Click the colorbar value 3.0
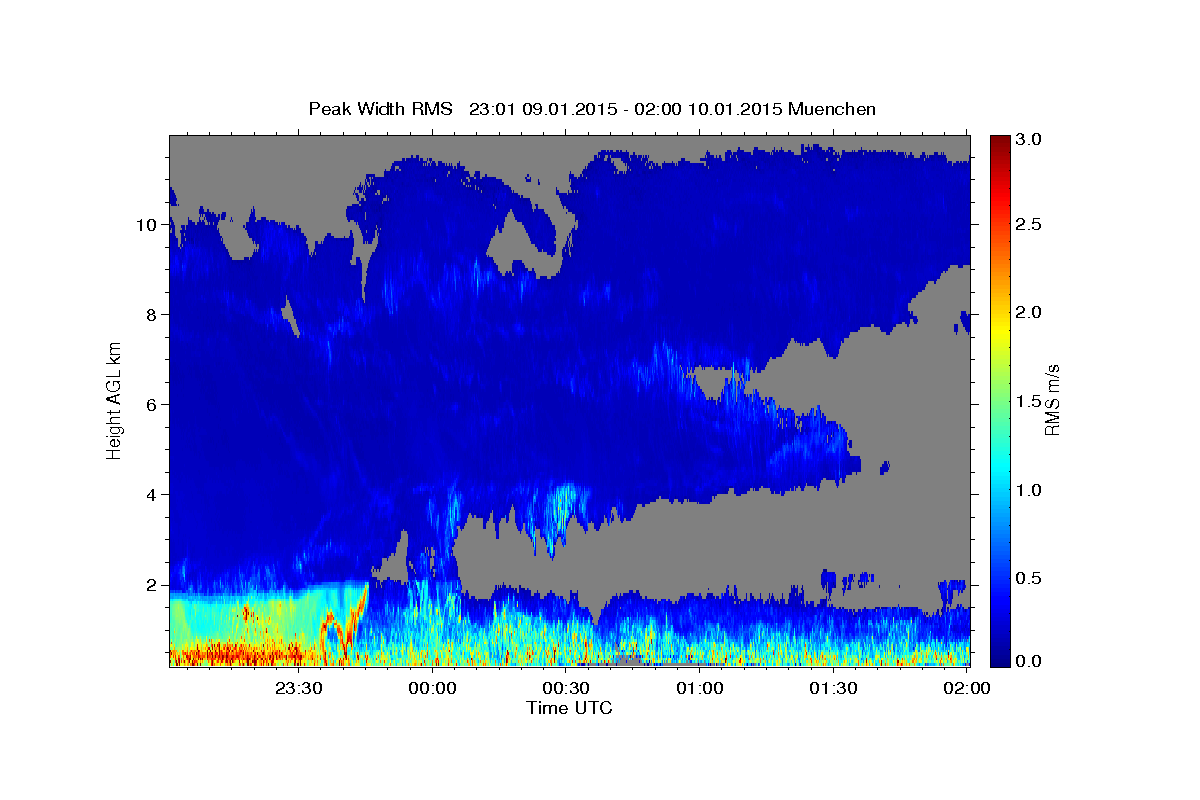 click(1029, 139)
